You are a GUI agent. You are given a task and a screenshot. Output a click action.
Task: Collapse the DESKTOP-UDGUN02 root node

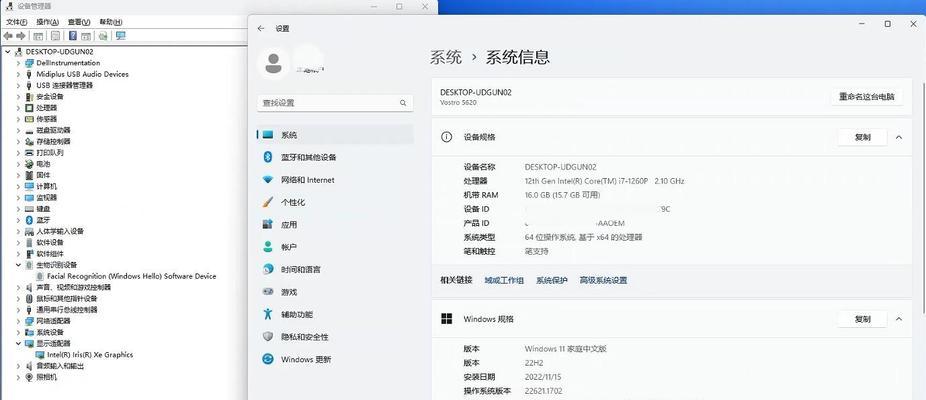click(8, 51)
